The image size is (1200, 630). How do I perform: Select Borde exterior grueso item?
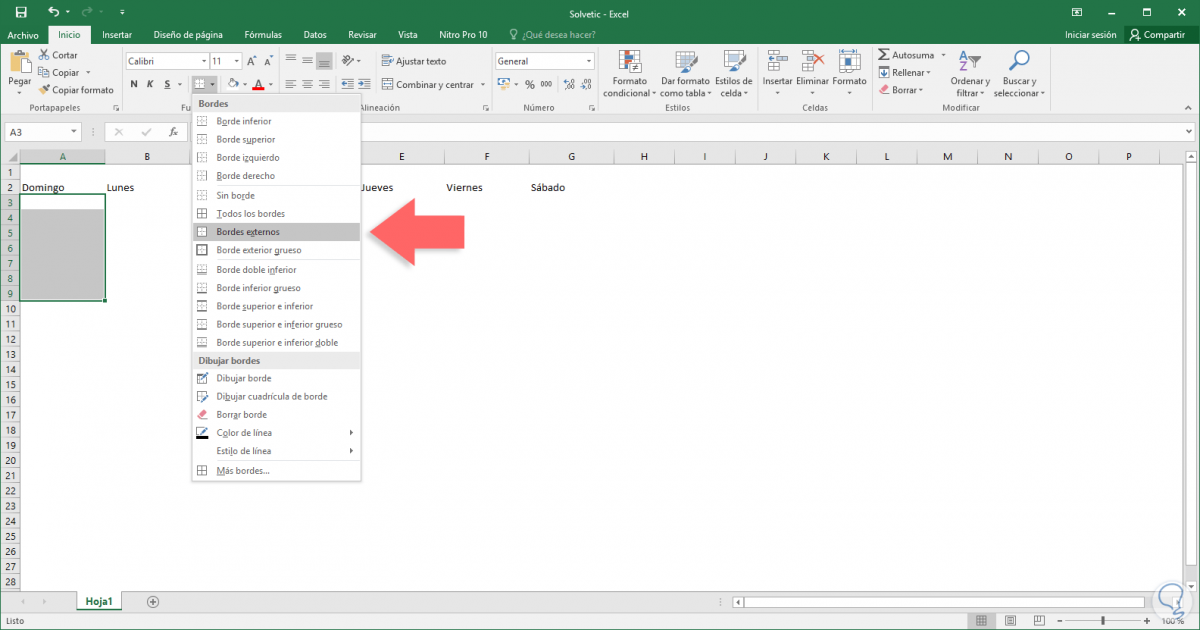click(276, 250)
